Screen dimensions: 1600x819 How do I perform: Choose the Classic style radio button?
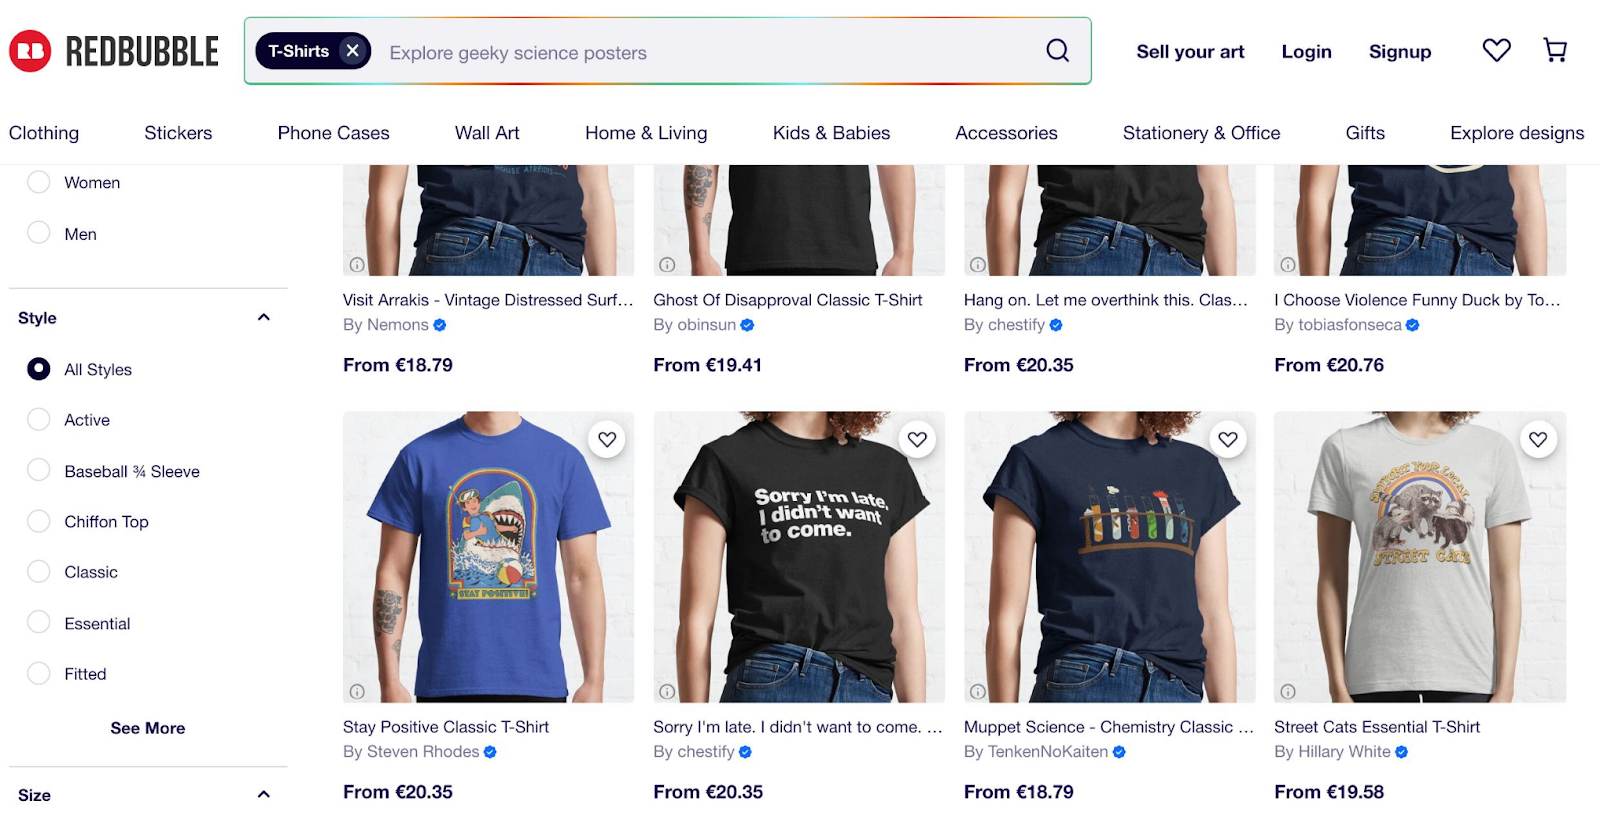tap(38, 571)
